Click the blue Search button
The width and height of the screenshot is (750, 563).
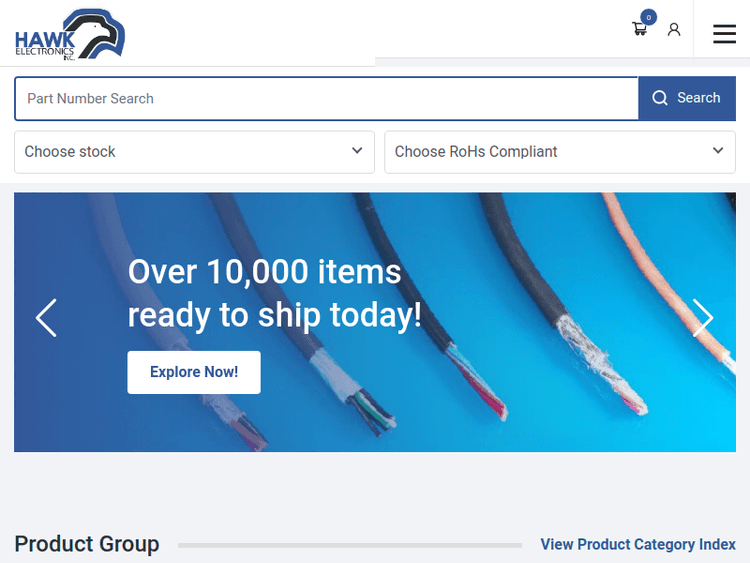coord(687,98)
